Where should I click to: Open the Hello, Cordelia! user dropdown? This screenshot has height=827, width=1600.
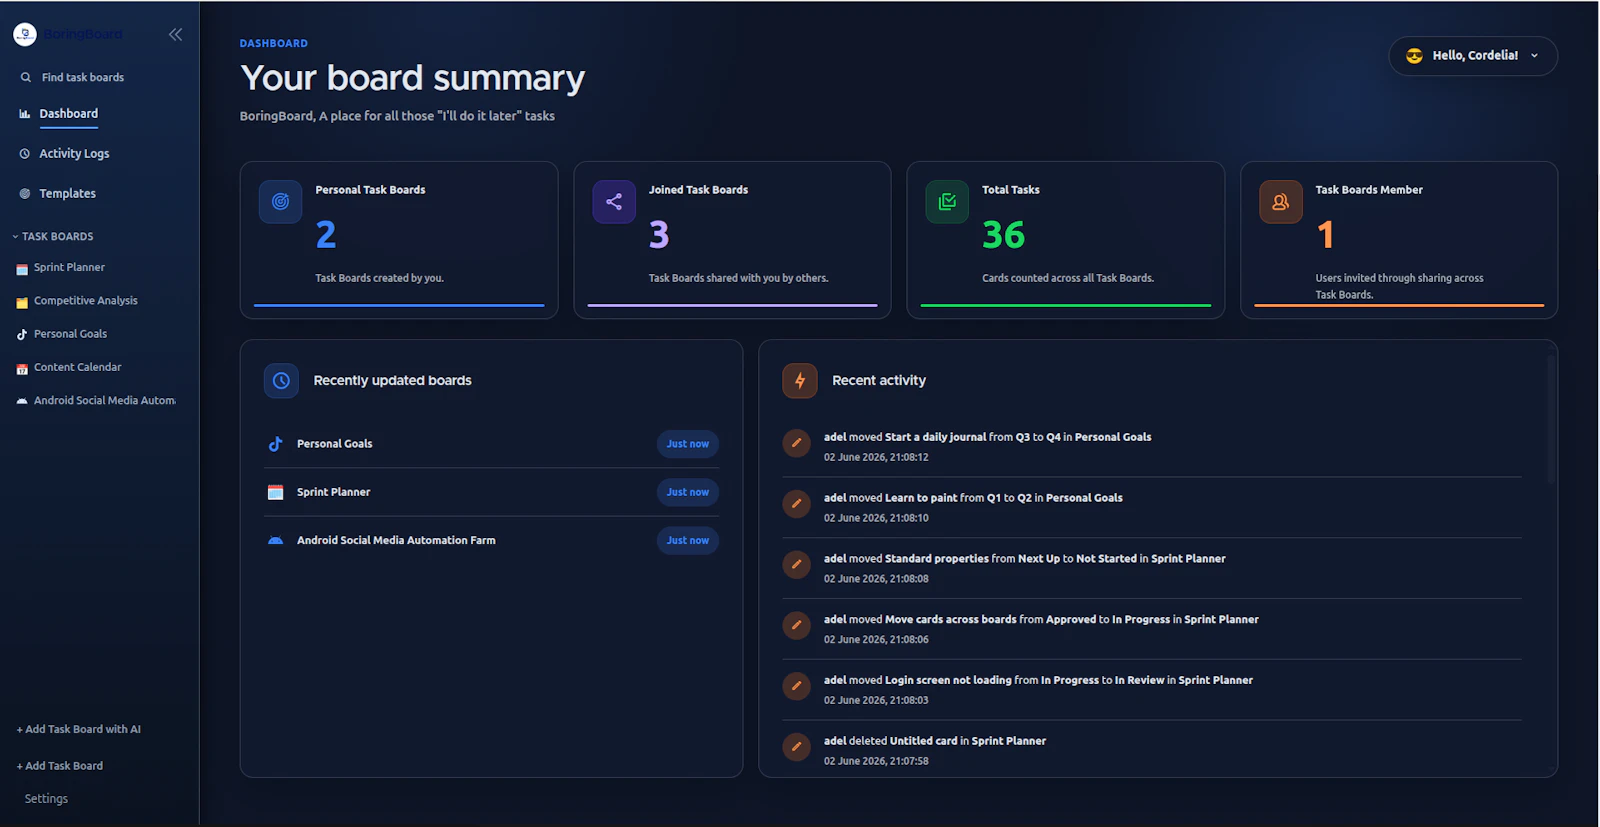pos(1473,56)
